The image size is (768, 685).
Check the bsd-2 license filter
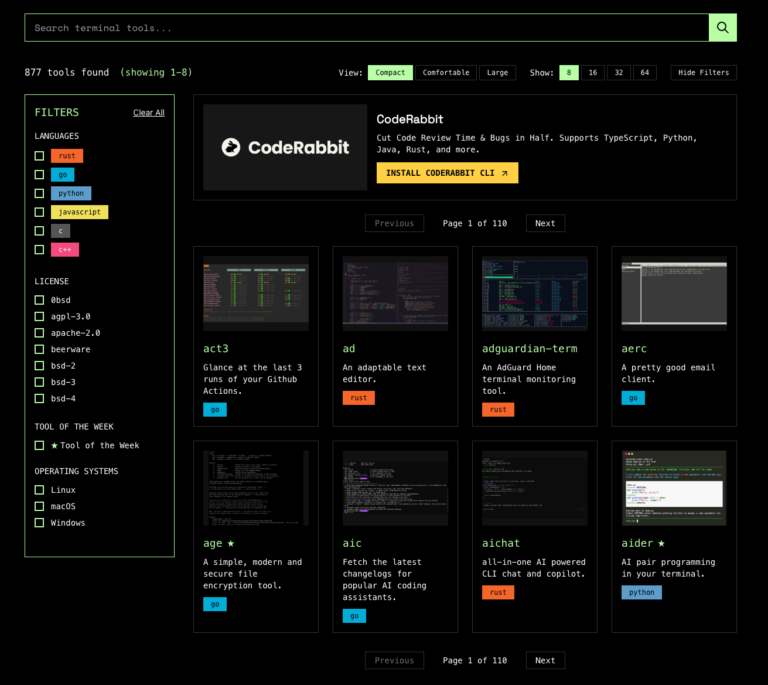coord(39,366)
